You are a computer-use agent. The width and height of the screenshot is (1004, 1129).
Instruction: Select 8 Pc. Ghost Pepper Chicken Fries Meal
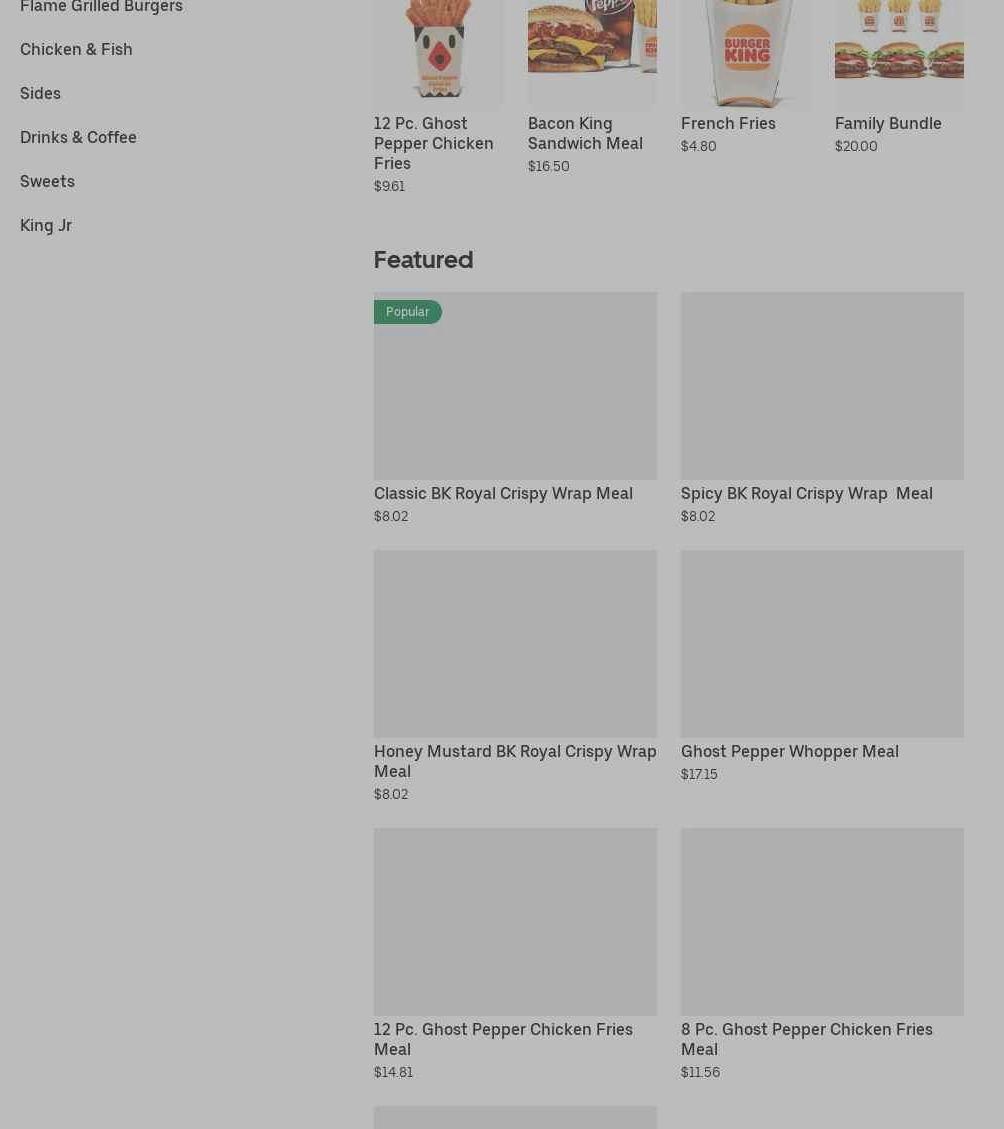click(807, 1039)
